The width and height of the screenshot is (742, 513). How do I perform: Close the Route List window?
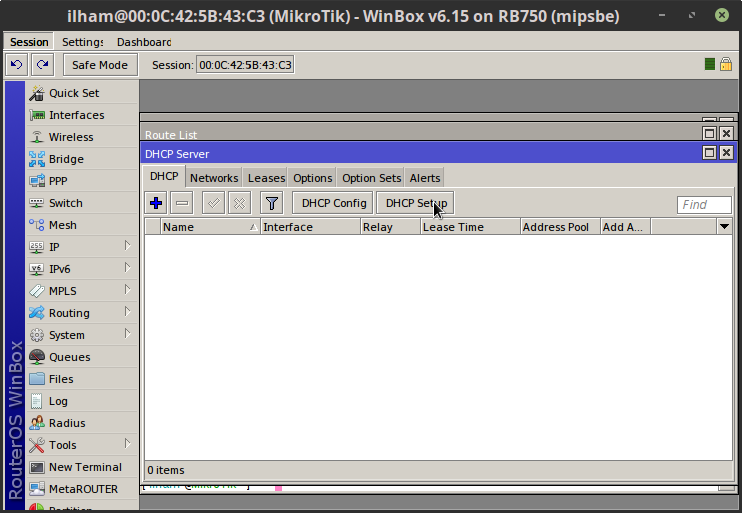point(726,133)
